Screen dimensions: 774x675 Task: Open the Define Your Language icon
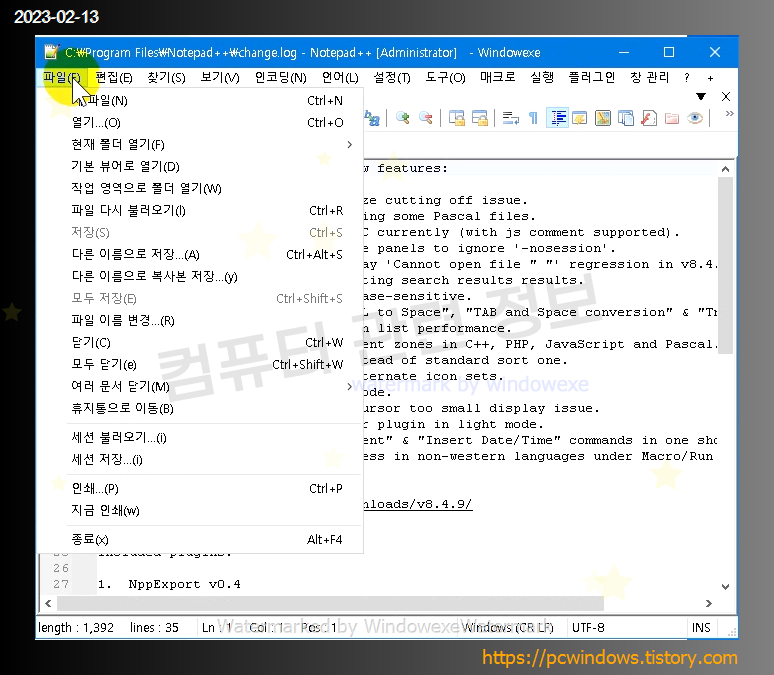pos(580,119)
